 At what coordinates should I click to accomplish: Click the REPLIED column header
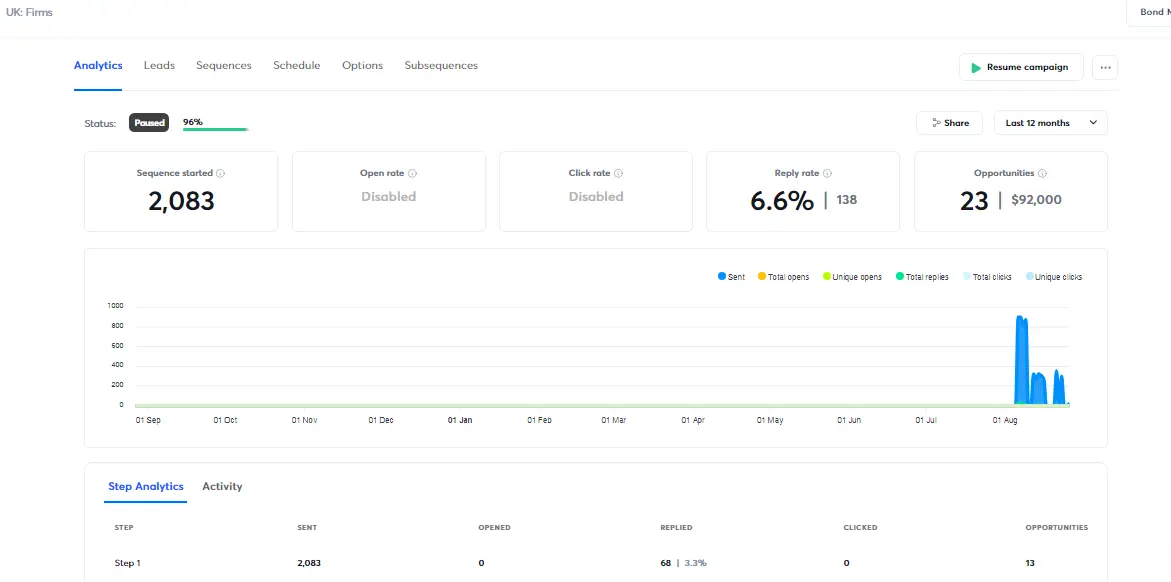tap(677, 527)
